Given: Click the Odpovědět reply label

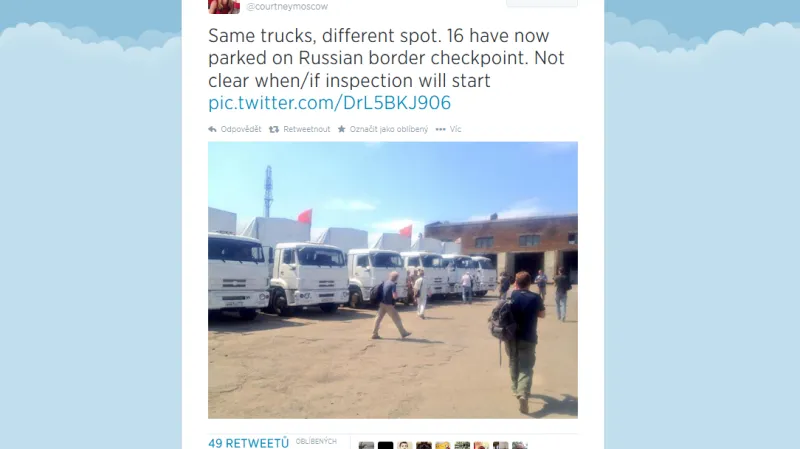Looking at the screenshot, I should coord(241,130).
